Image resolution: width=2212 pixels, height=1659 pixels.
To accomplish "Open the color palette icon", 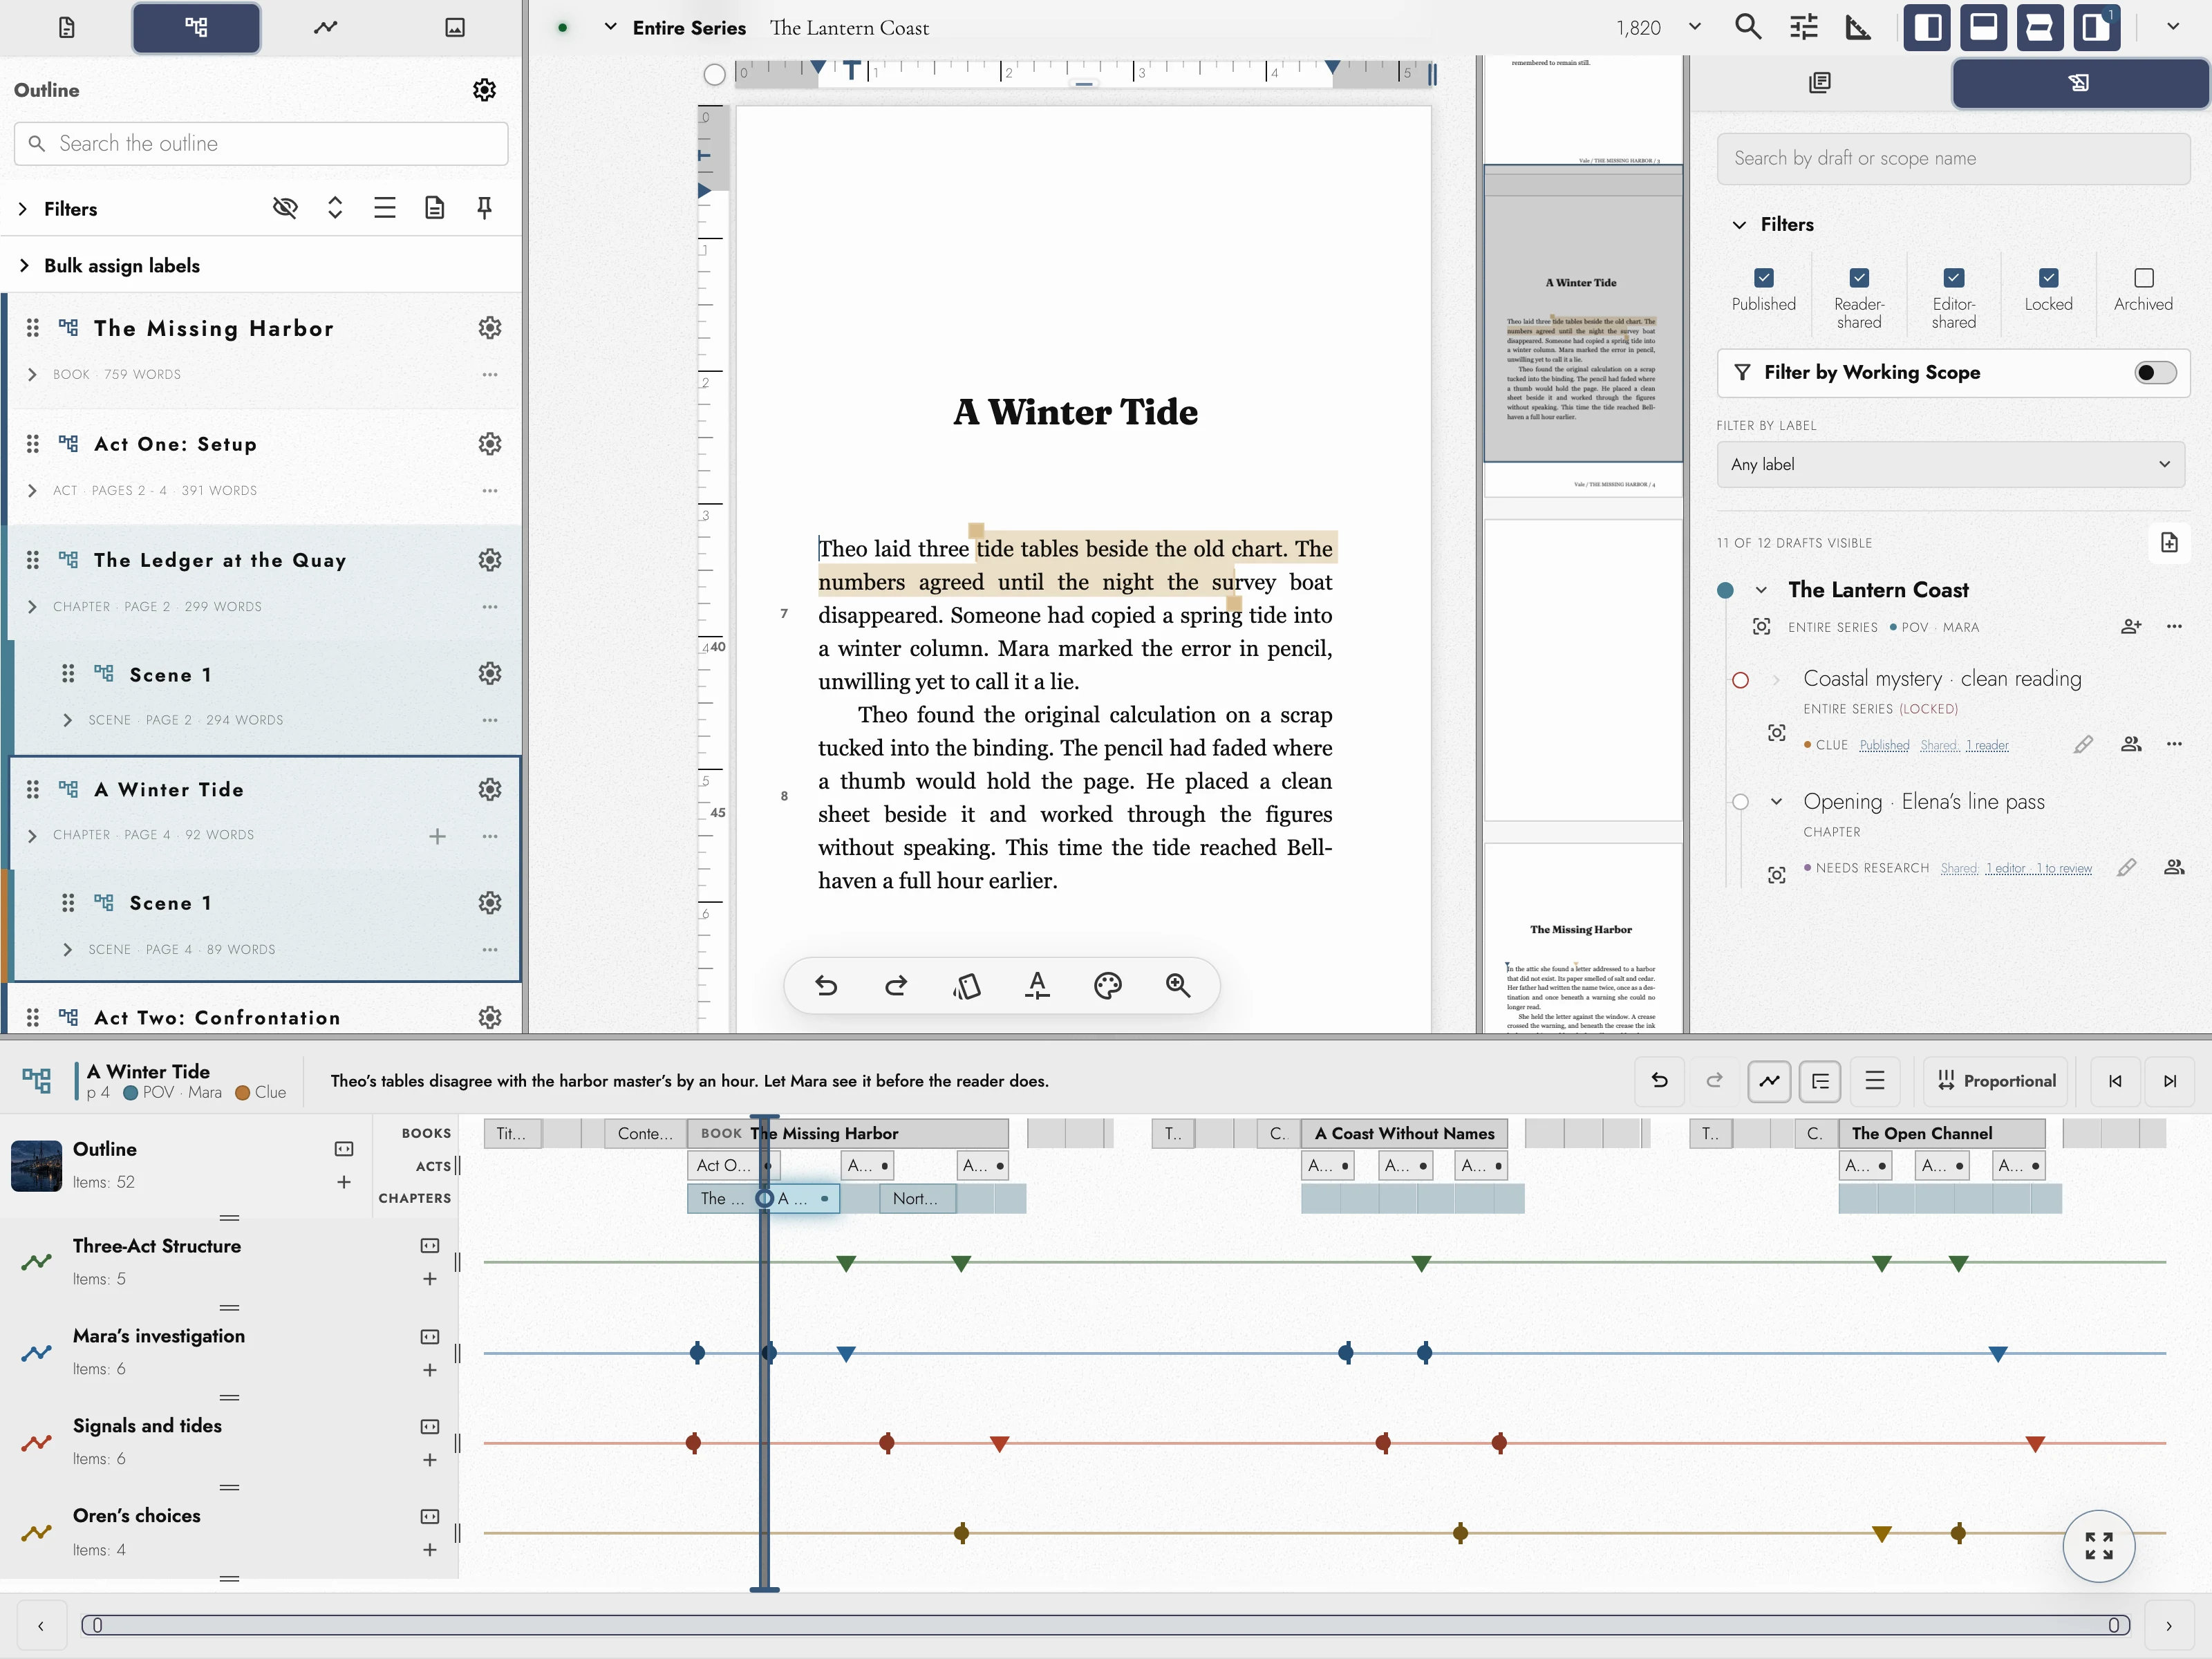I will click(1108, 986).
